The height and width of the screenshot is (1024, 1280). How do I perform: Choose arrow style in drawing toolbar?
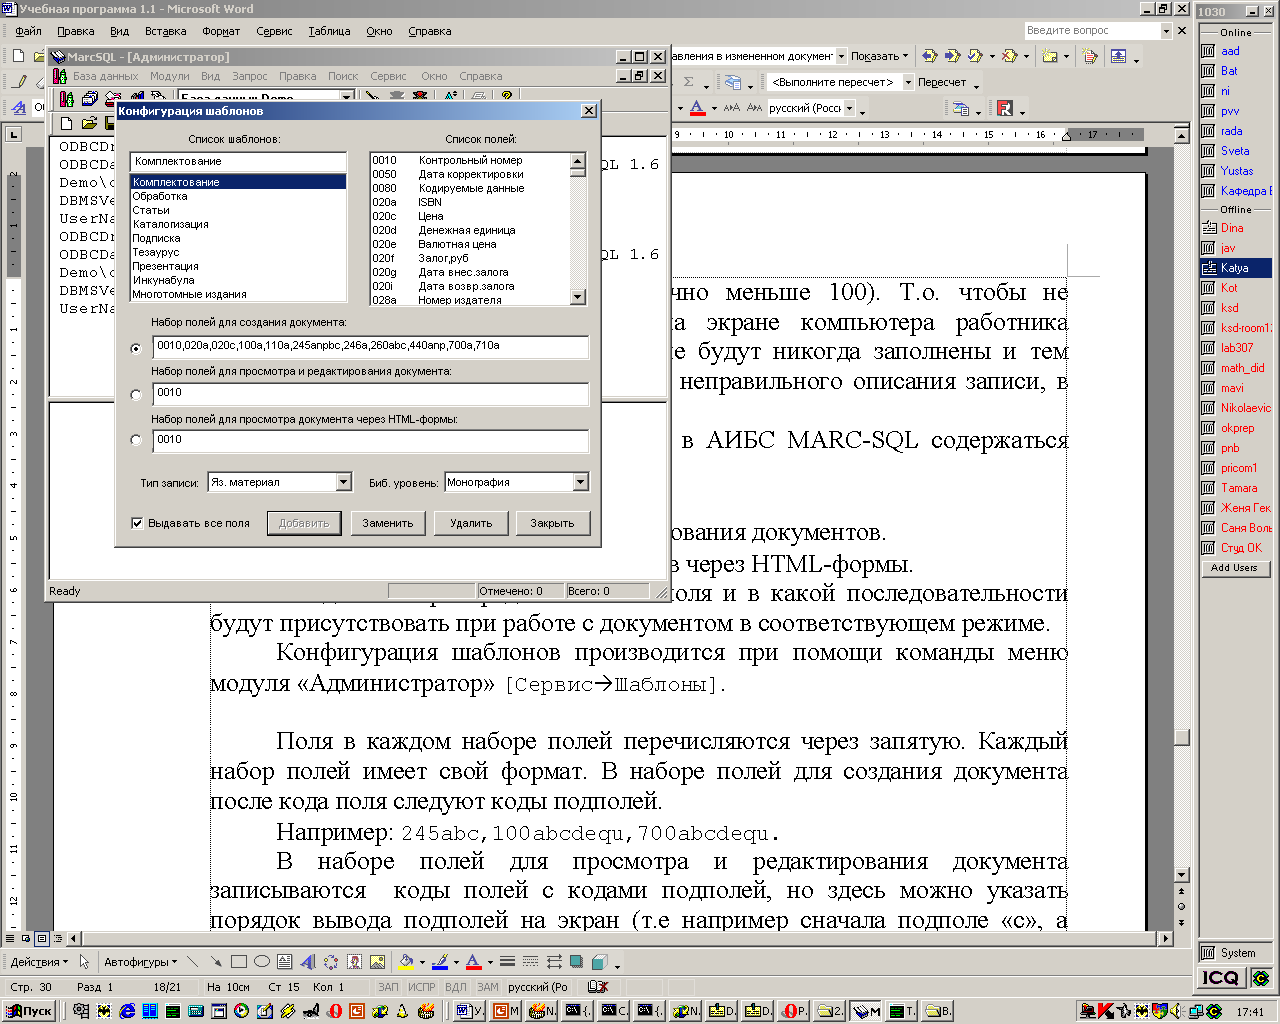click(554, 962)
